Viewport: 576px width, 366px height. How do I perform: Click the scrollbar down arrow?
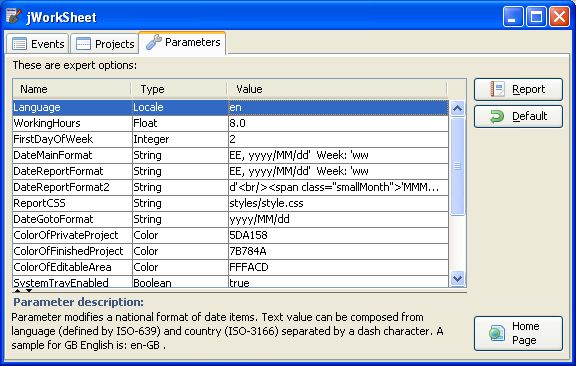[x=457, y=279]
